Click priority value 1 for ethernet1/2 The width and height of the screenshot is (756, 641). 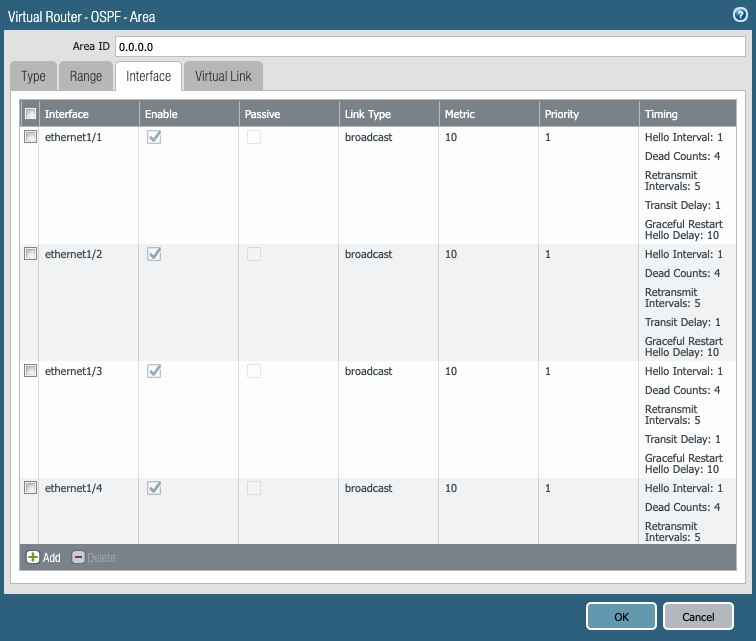(x=548, y=254)
